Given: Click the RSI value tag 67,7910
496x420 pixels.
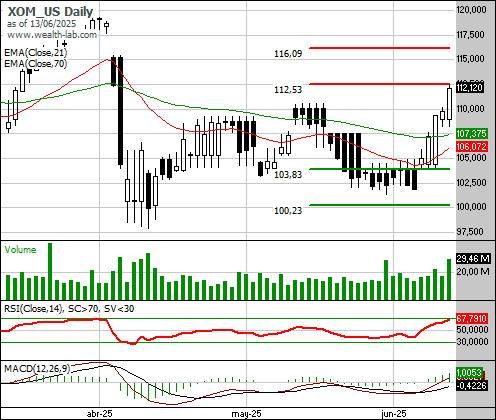Looking at the screenshot, I should (x=472, y=319).
